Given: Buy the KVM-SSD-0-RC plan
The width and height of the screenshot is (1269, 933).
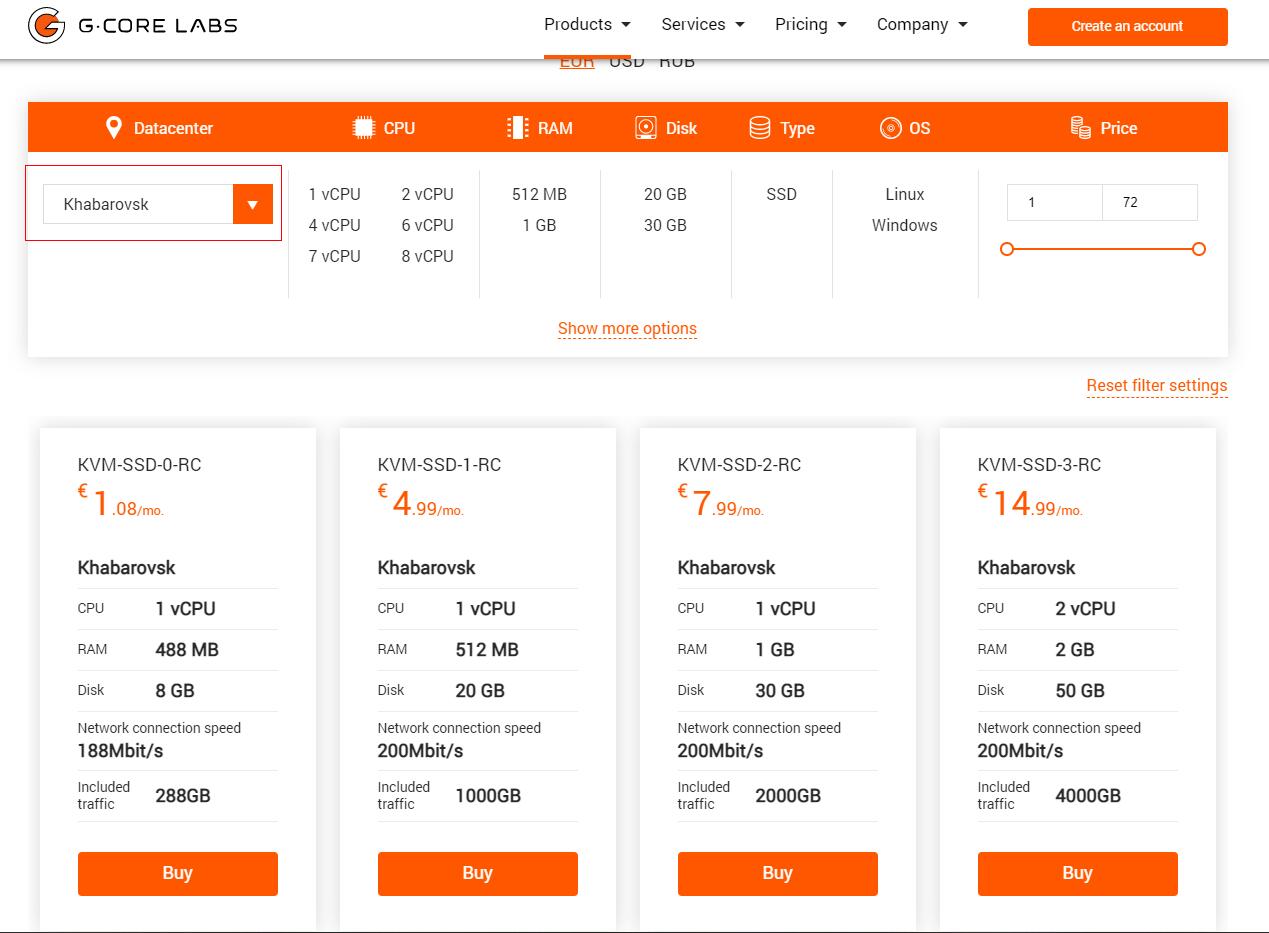Looking at the screenshot, I should click(x=178, y=873).
